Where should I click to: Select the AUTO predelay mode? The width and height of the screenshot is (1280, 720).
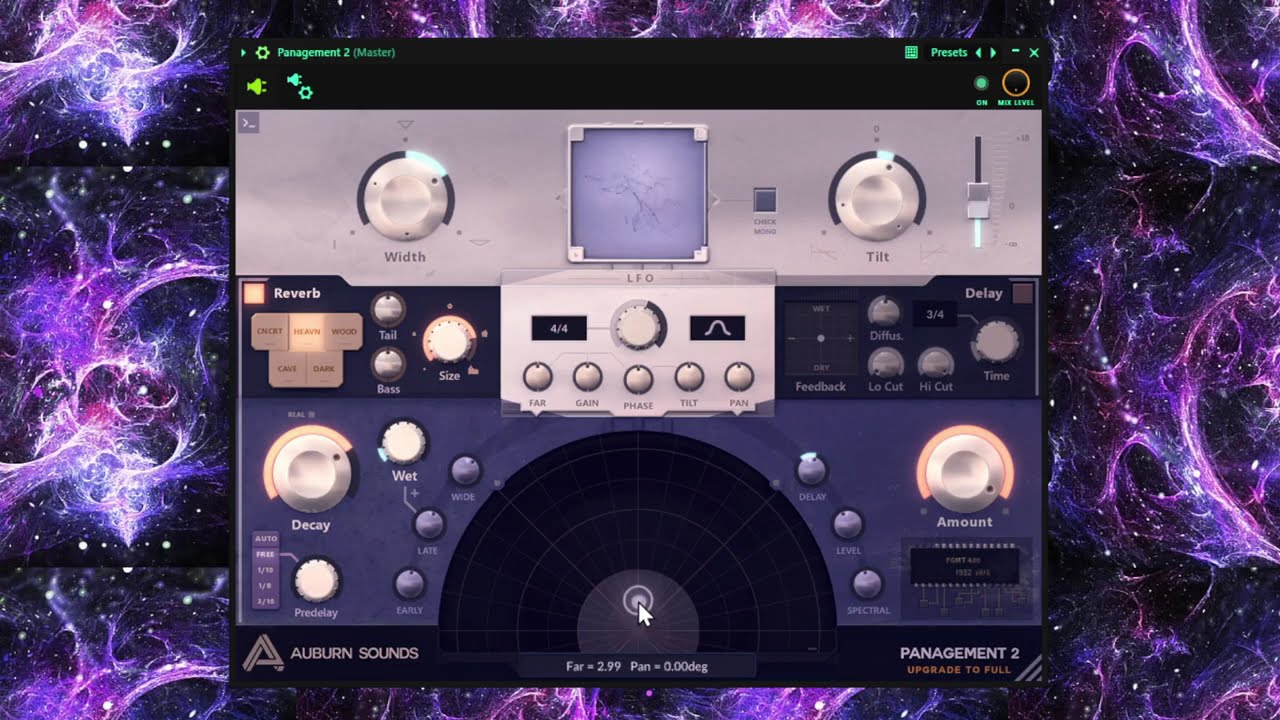266,538
